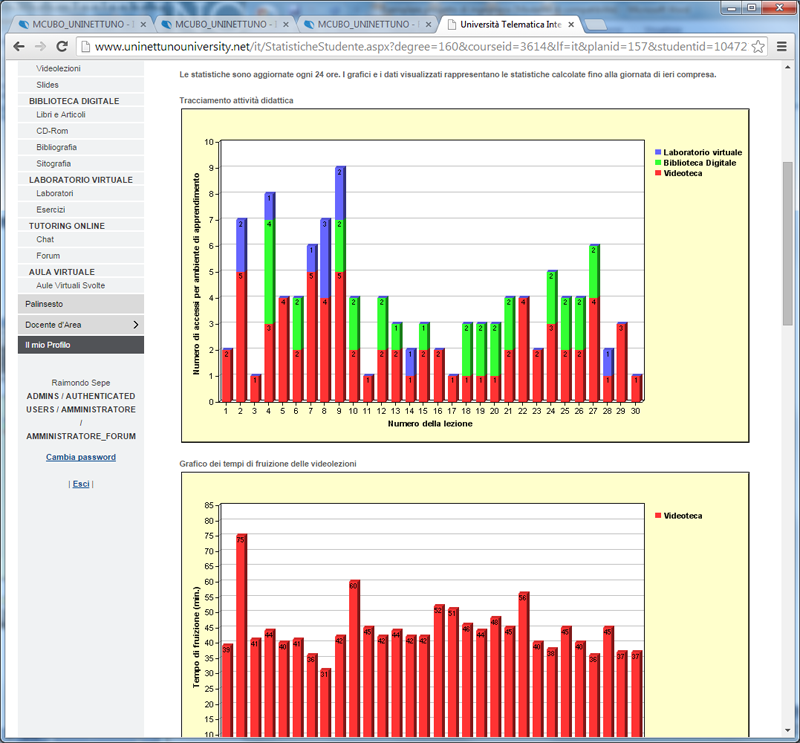Image resolution: width=800 pixels, height=743 pixels.
Task: Click the browser back arrow
Action: pyautogui.click(x=18, y=47)
